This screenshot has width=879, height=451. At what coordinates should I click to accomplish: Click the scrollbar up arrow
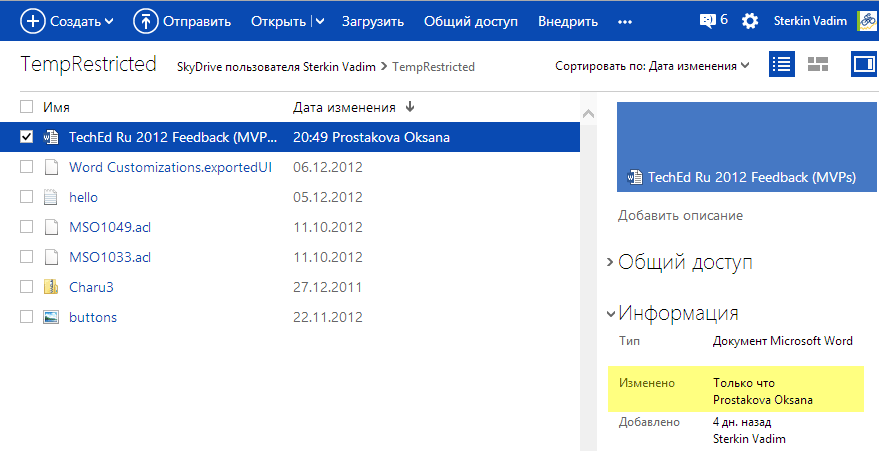point(588,114)
